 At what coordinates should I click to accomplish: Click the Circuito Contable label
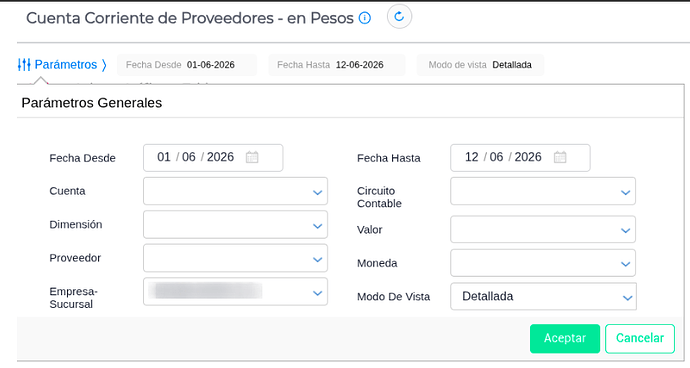pyautogui.click(x=379, y=197)
